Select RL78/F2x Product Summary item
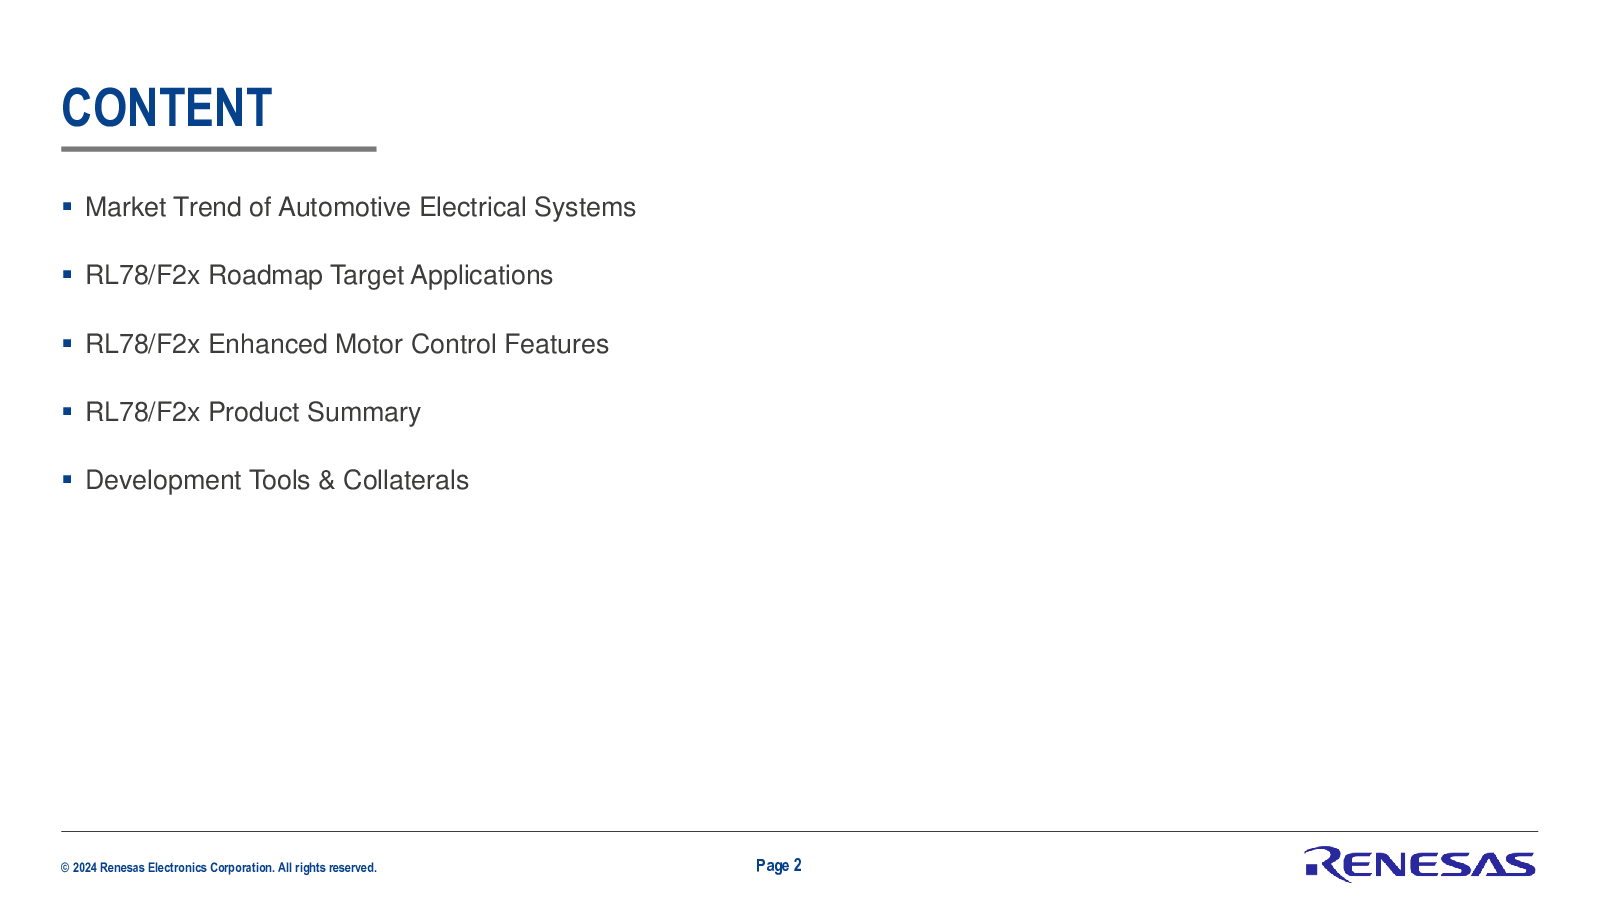 click(253, 412)
